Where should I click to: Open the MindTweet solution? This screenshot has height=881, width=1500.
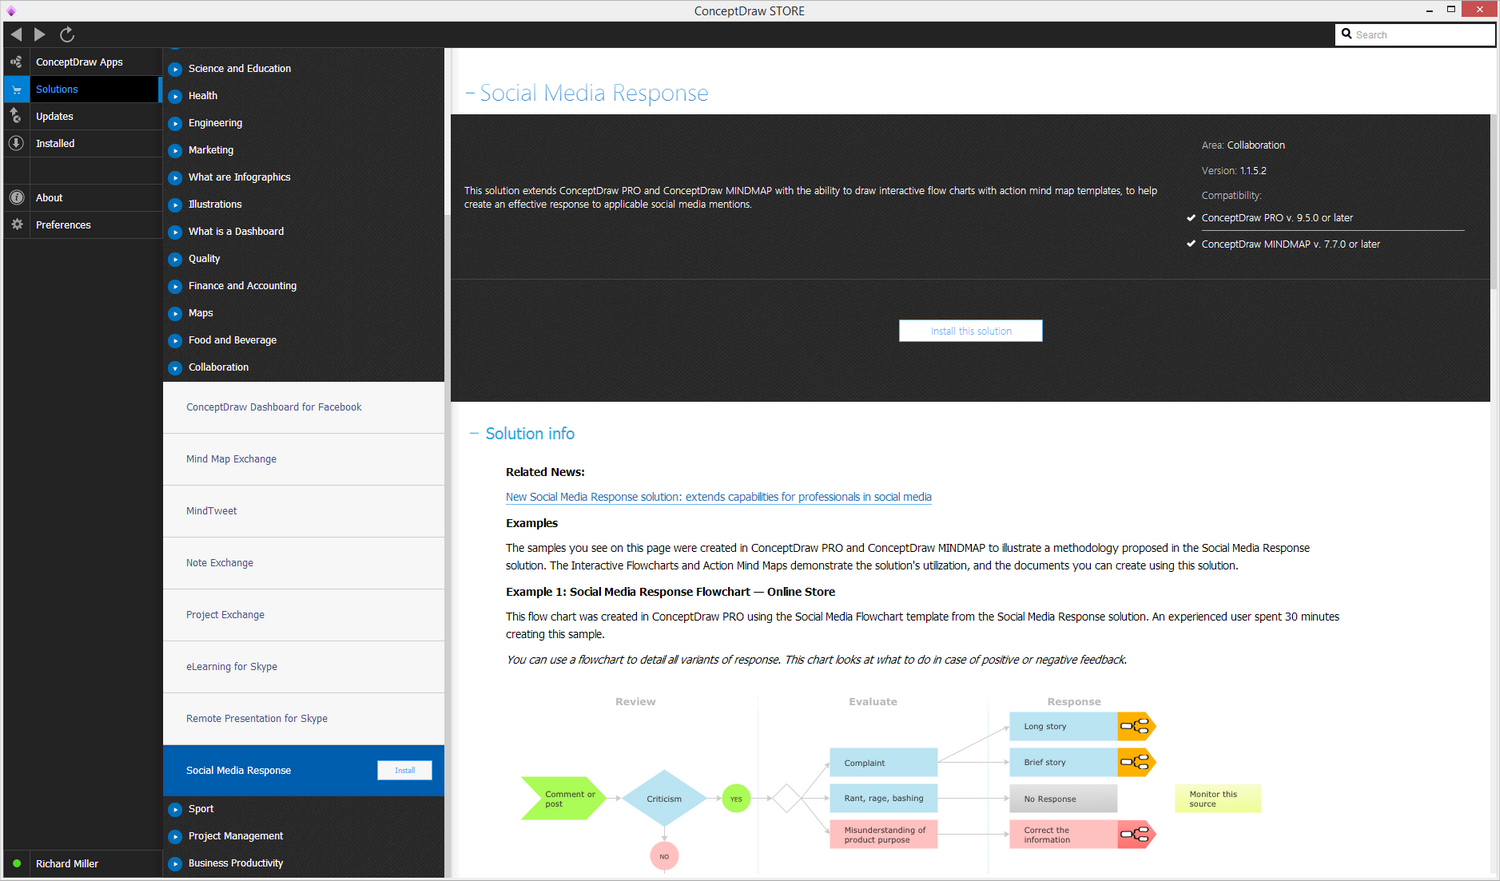[x=303, y=512]
